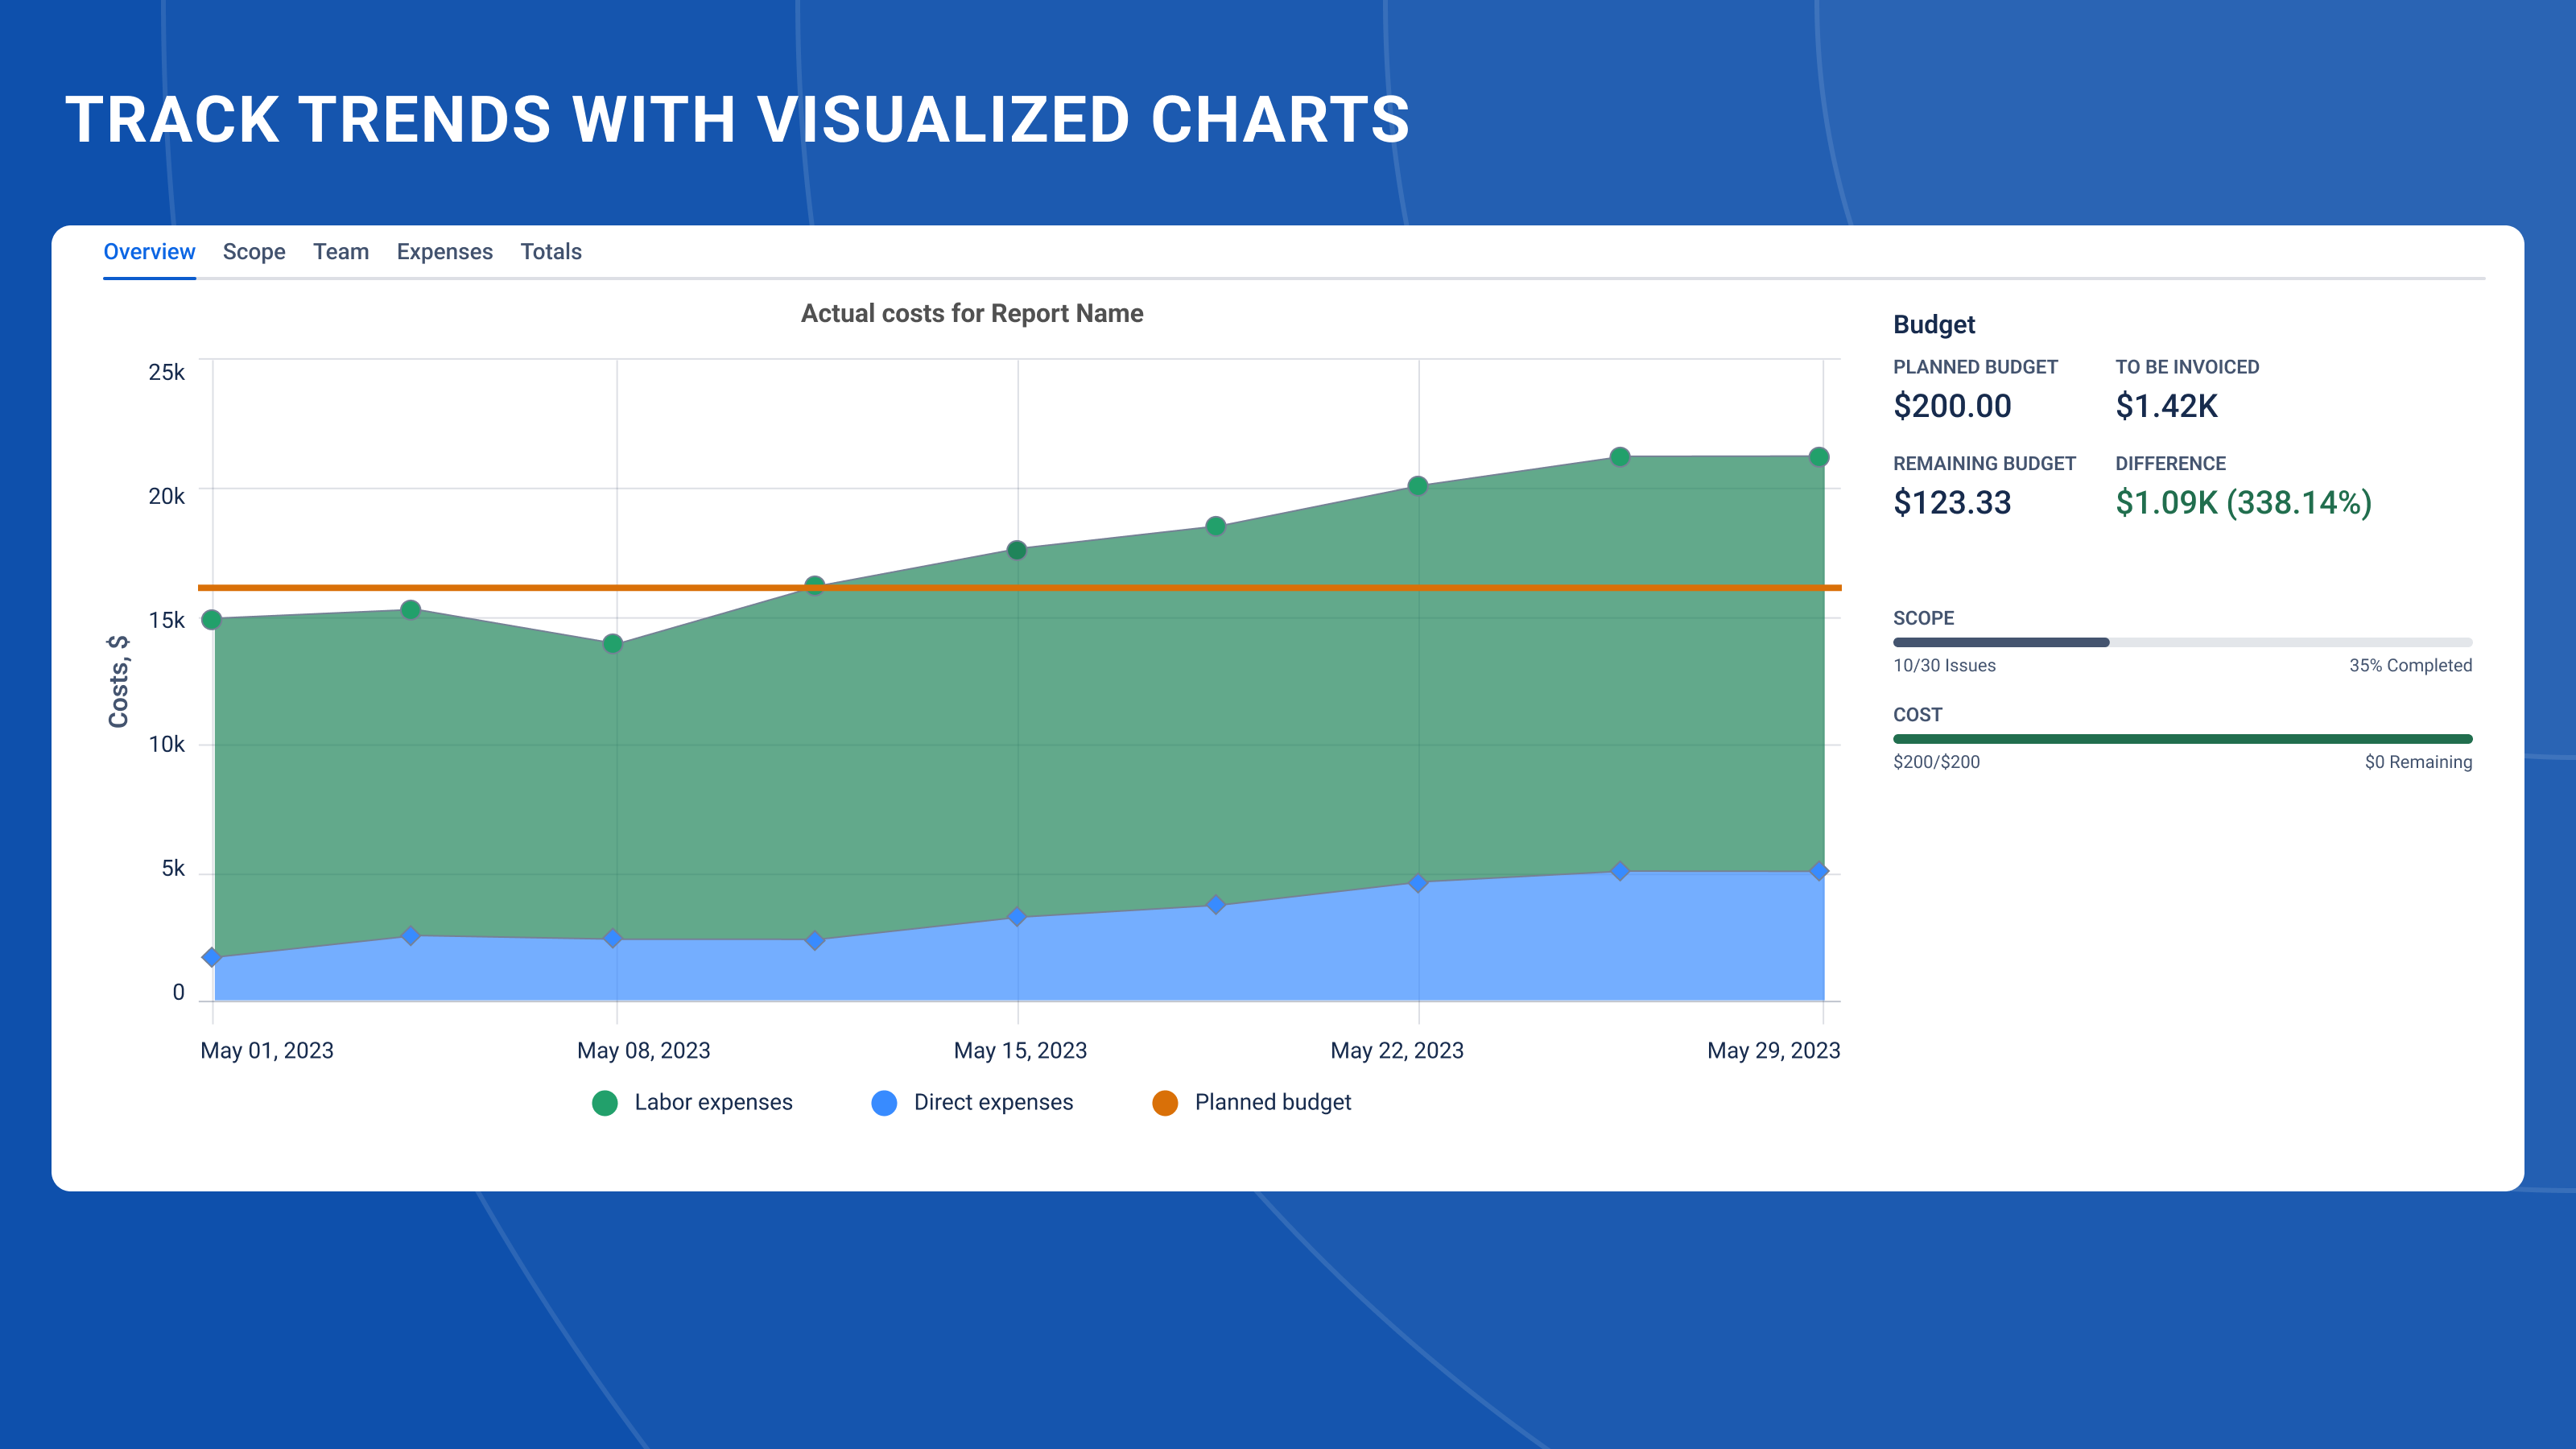
Task: Switch to the Overview tab
Action: pyautogui.click(x=148, y=252)
